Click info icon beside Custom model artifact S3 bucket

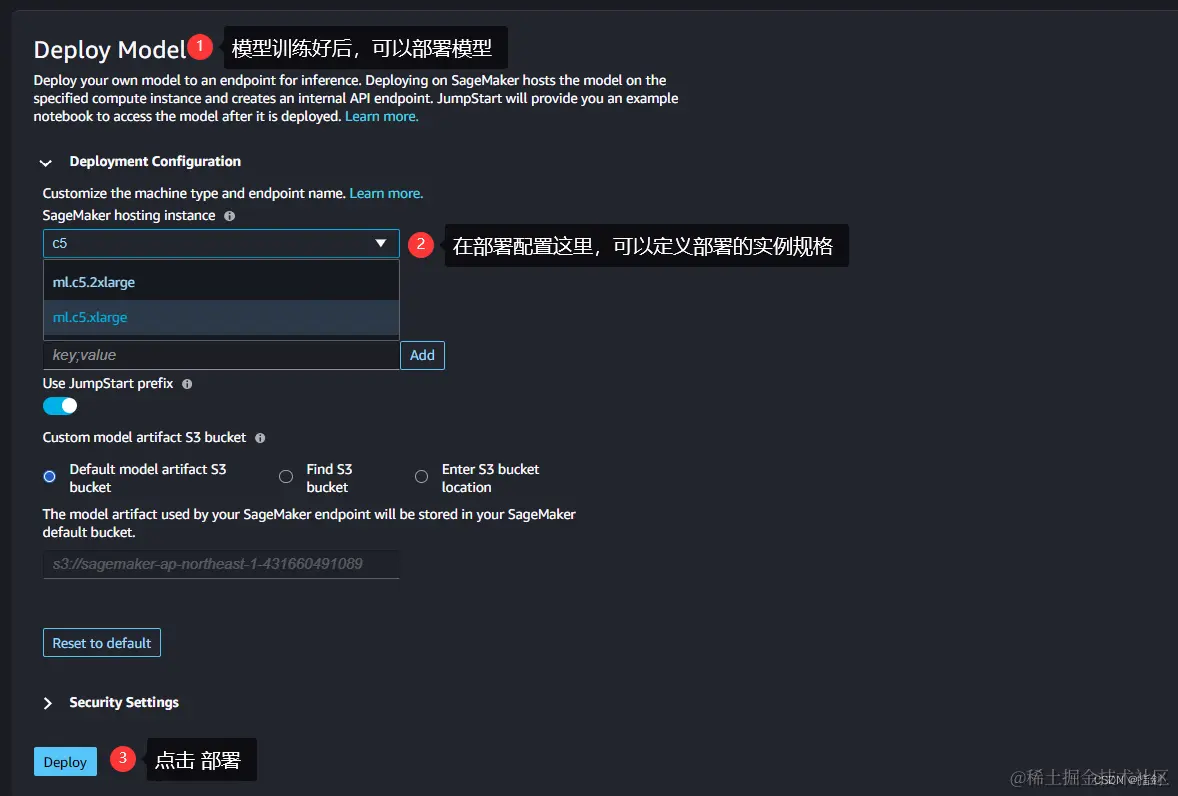point(260,439)
